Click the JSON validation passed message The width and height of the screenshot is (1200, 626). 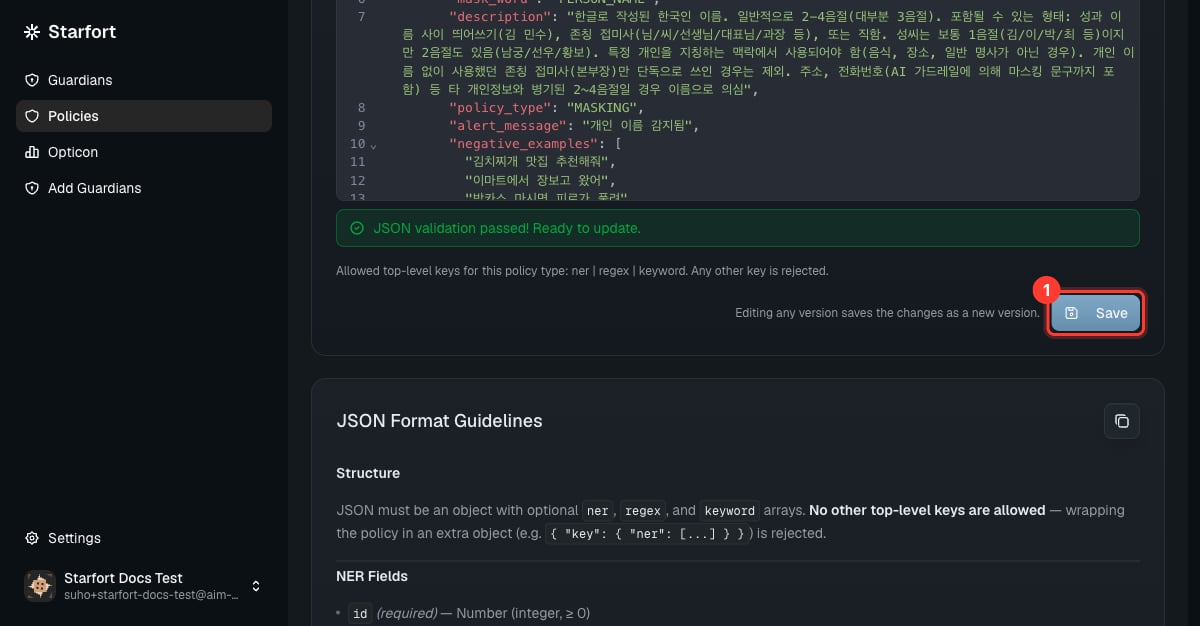[507, 228]
